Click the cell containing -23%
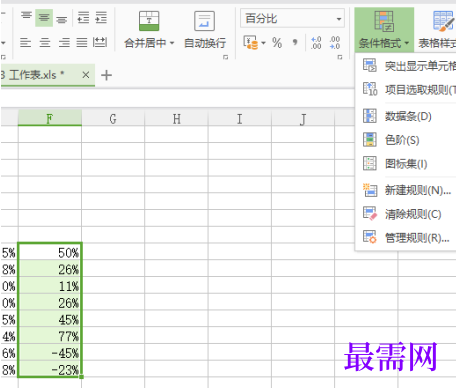 click(x=50, y=369)
